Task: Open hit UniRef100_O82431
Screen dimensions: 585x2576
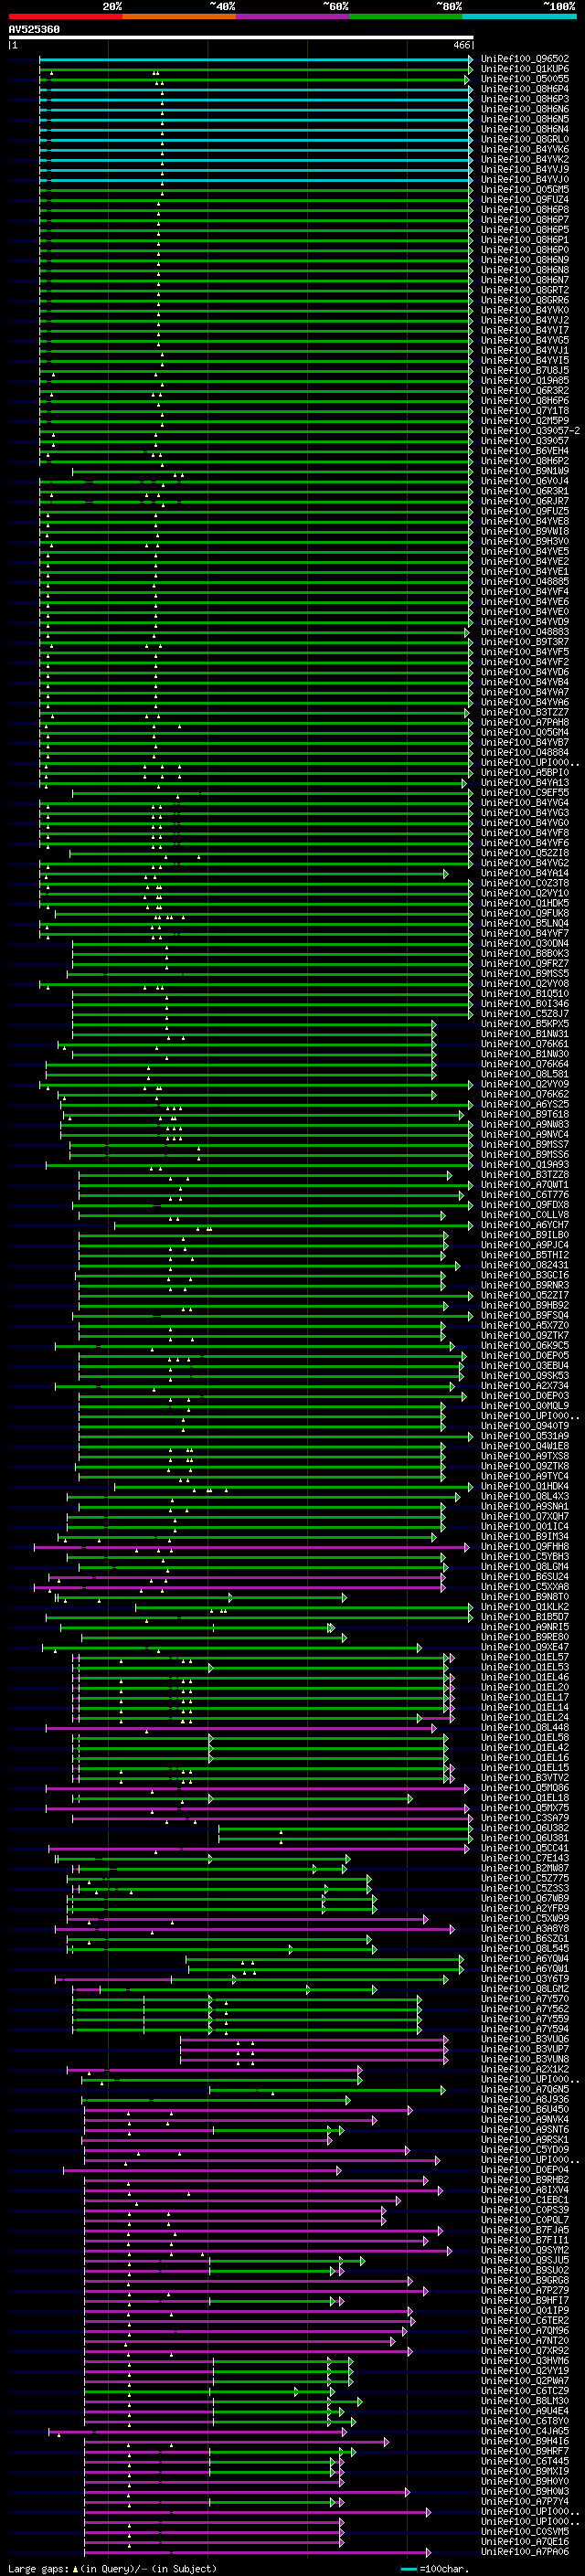Action: (525, 1265)
